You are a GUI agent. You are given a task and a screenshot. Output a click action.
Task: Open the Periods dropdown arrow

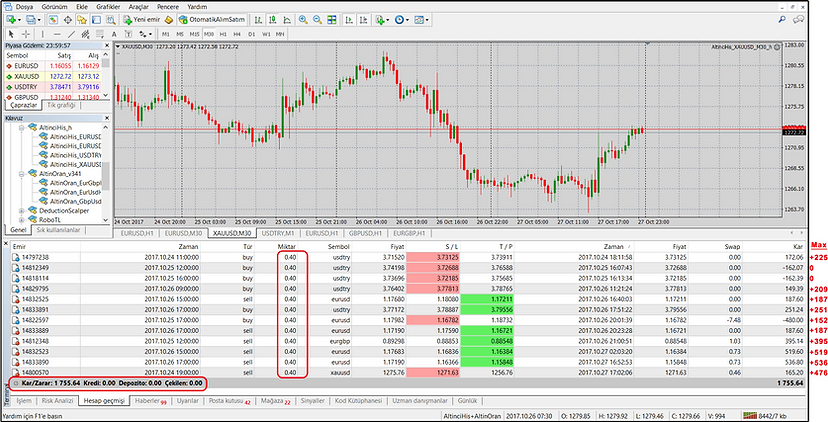(x=407, y=20)
